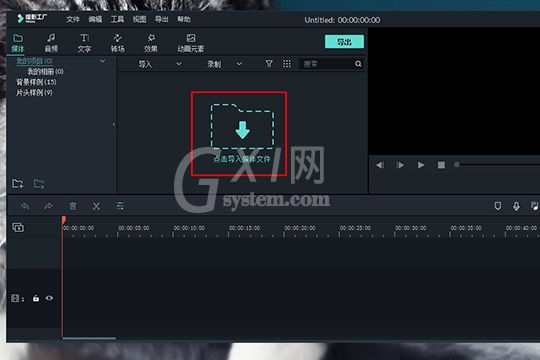The image size is (540, 360).
Task: Click the undo arrow icon
Action: [25, 206]
